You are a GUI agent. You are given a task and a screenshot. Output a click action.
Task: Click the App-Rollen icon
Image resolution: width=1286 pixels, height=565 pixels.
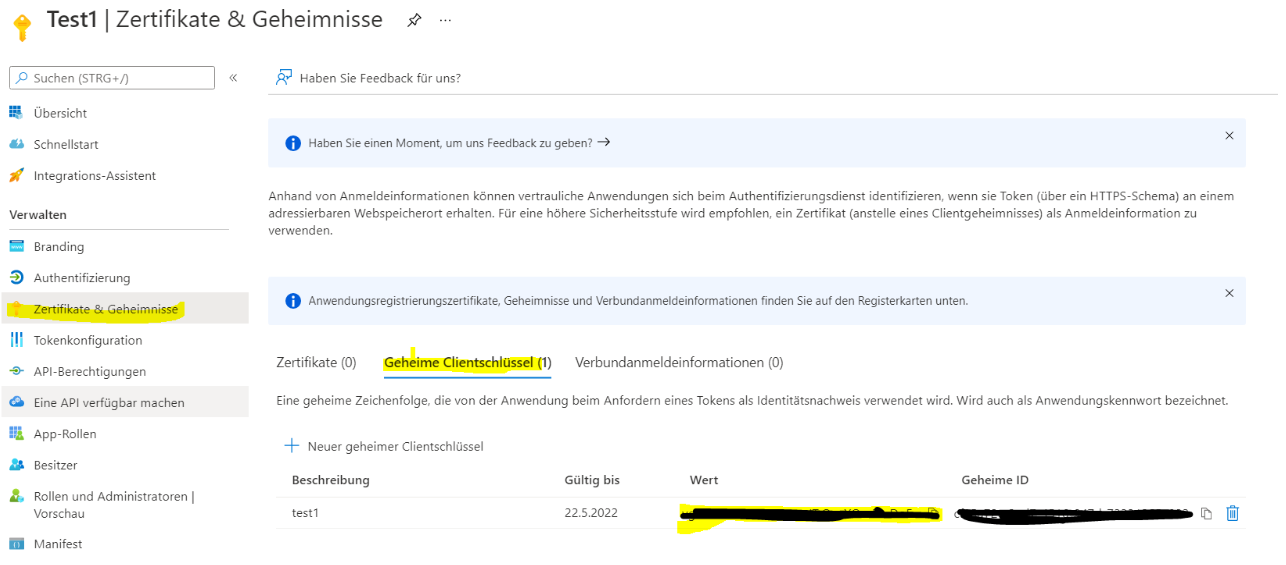16,433
